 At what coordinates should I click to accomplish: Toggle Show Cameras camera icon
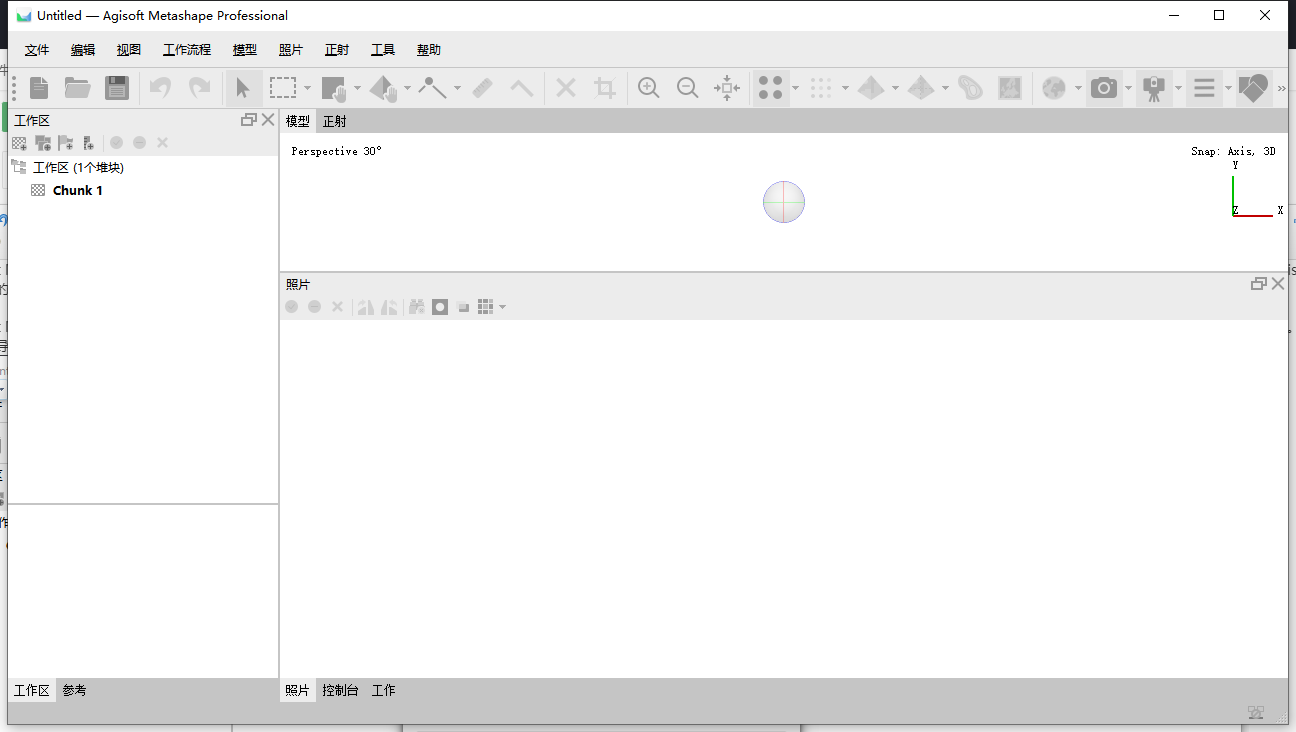(x=1104, y=88)
